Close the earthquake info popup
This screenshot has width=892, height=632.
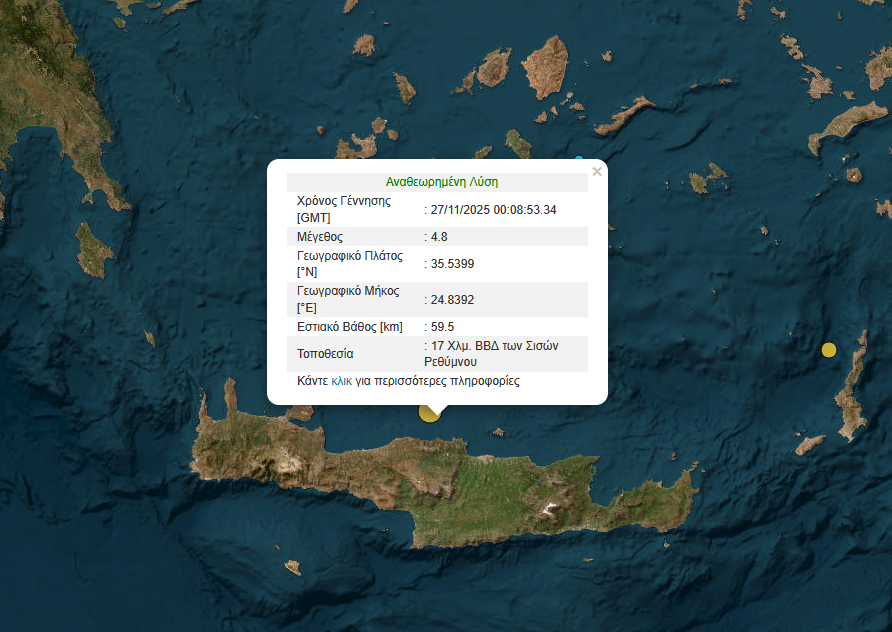pyautogui.click(x=597, y=171)
